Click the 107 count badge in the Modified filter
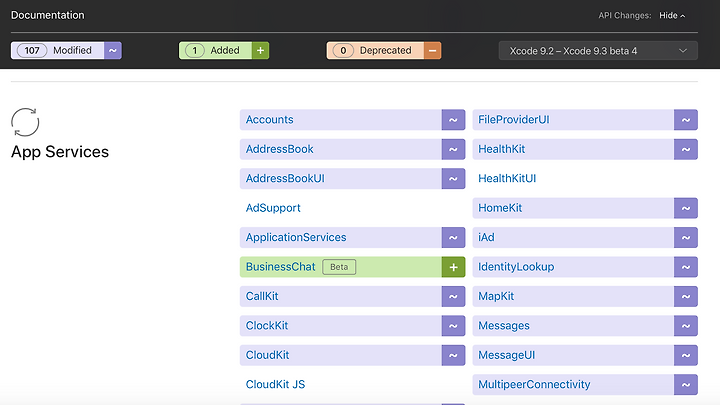The height and width of the screenshot is (405, 720). pyautogui.click(x=32, y=51)
